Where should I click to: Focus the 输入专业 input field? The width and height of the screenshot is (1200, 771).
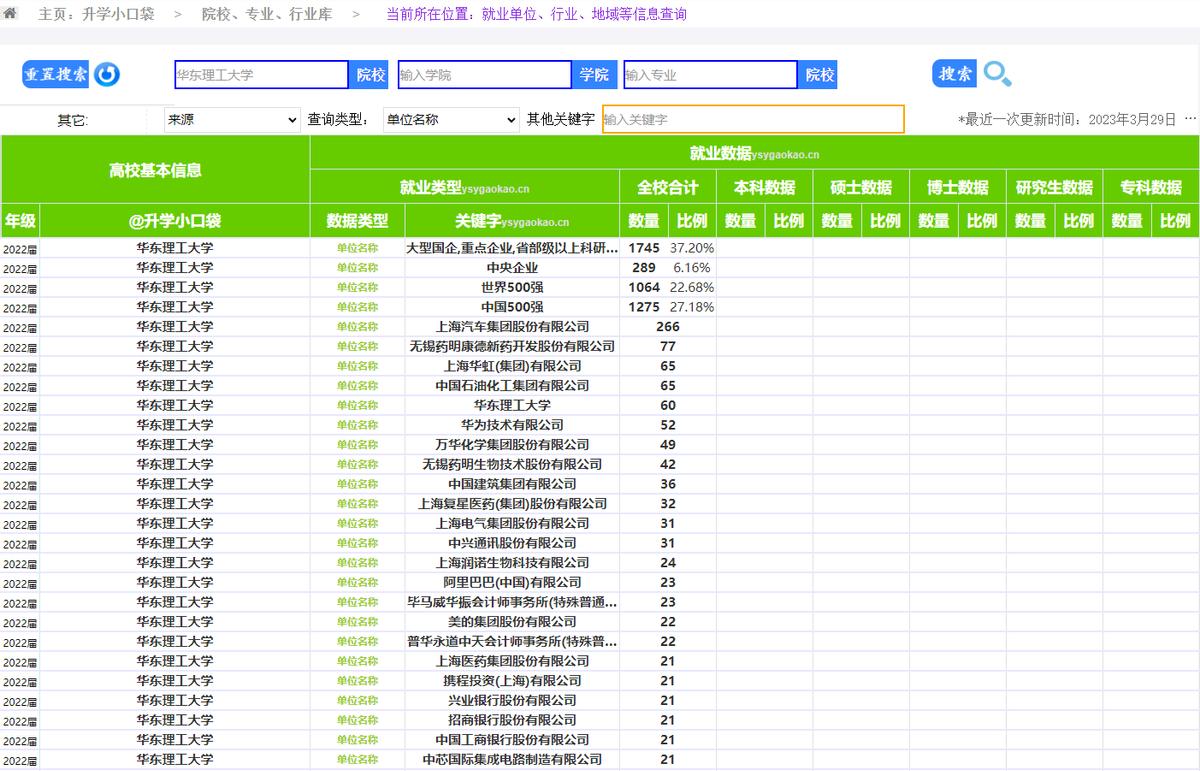[711, 75]
